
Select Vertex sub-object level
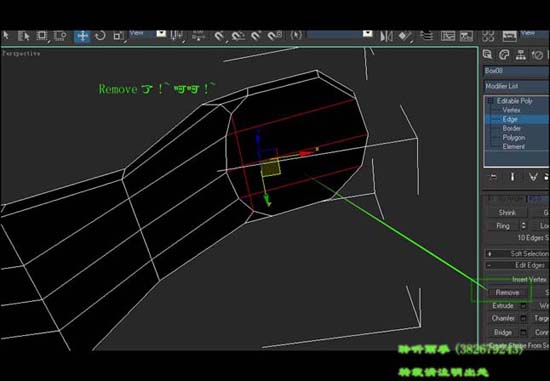(511, 110)
